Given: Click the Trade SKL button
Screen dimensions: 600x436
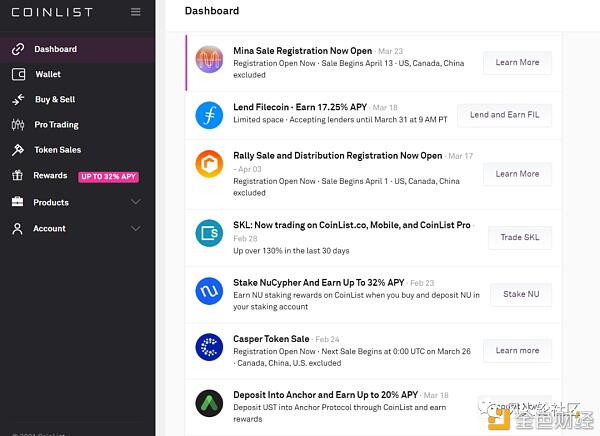Looking at the screenshot, I should coord(520,237).
